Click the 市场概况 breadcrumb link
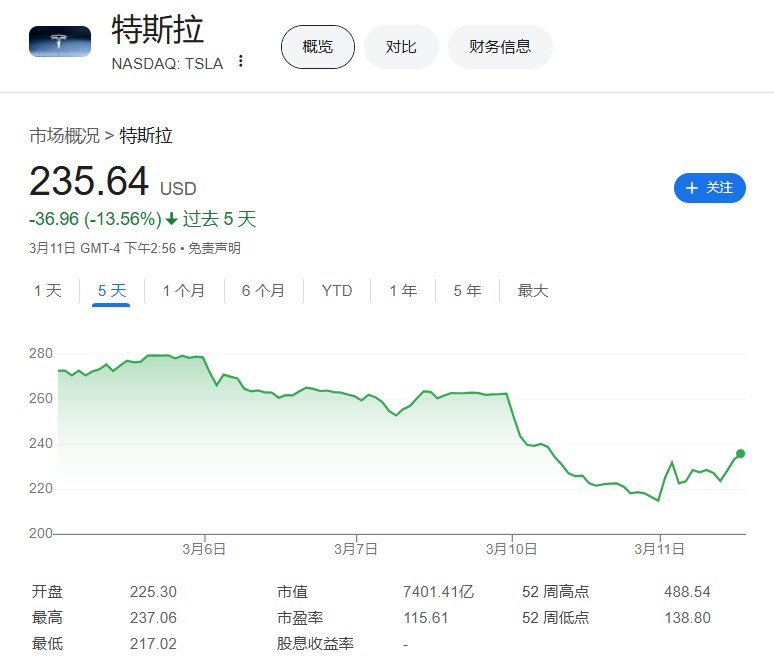Viewport: 774px width, 667px height. (65, 136)
